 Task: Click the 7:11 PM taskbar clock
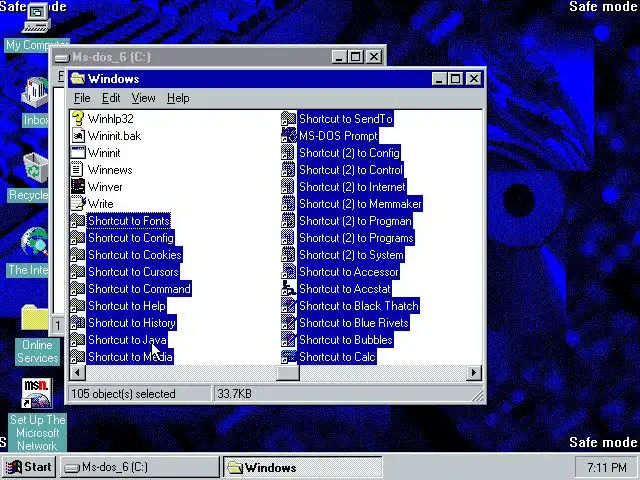pos(607,467)
